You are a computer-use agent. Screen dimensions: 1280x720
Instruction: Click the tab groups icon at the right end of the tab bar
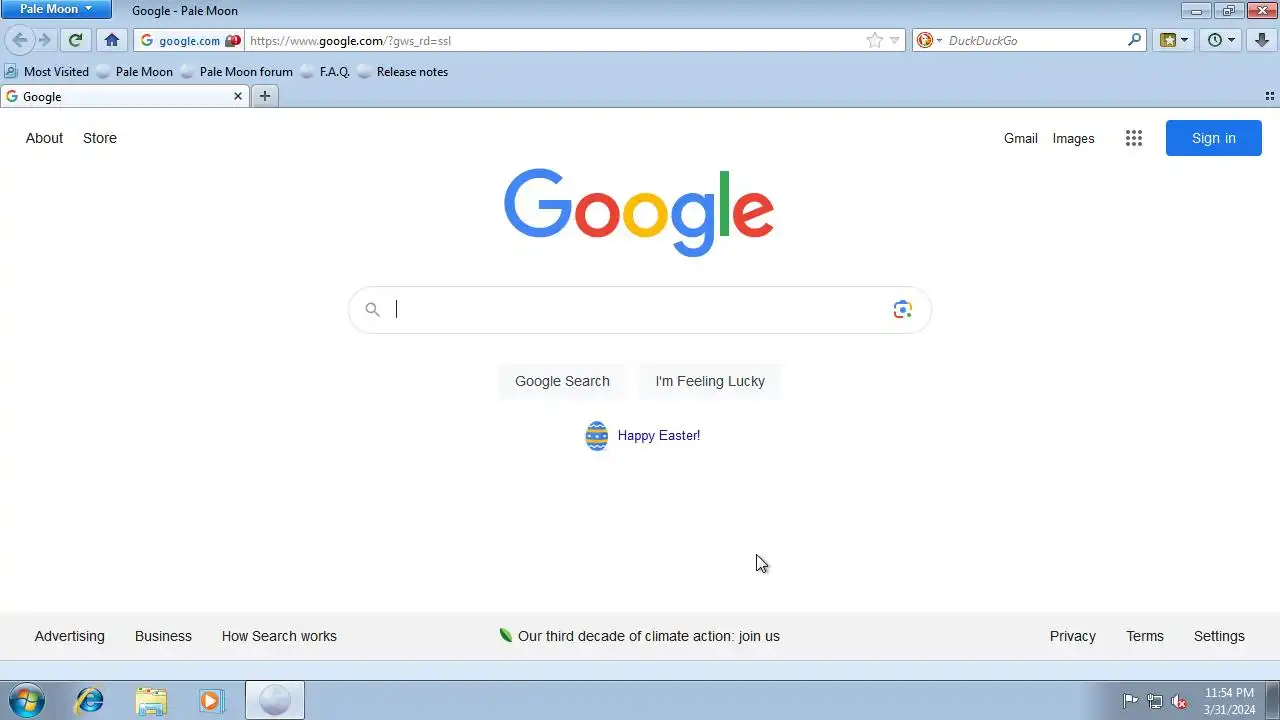(x=1270, y=96)
